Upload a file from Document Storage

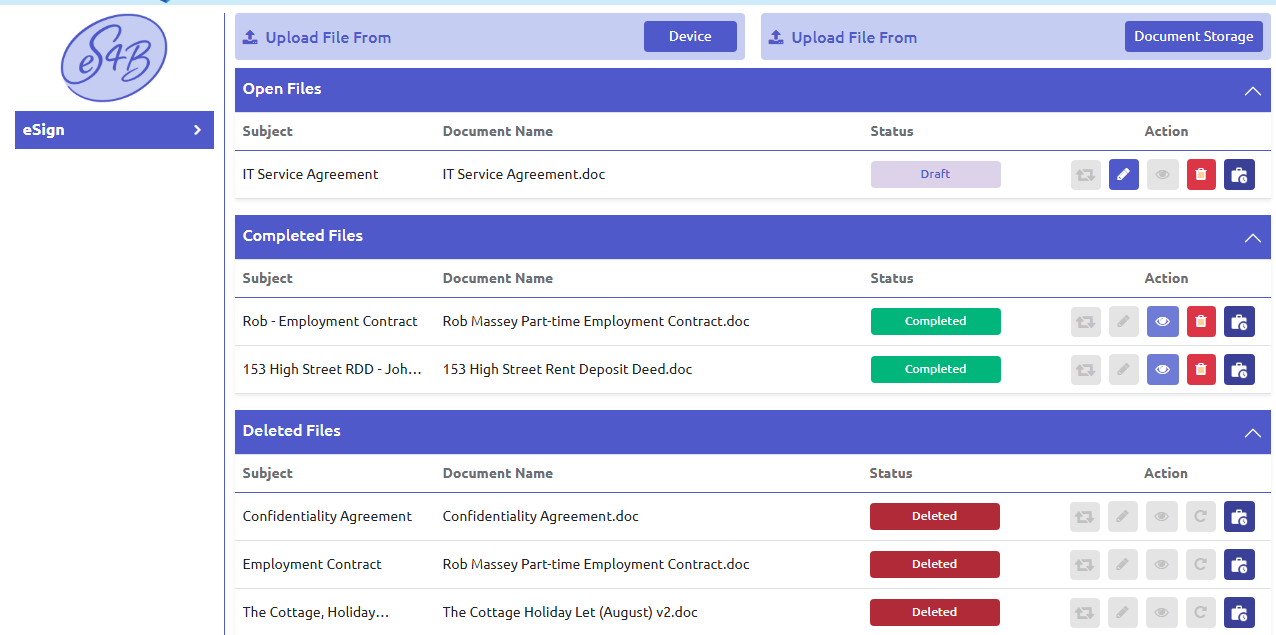pyautogui.click(x=1194, y=35)
